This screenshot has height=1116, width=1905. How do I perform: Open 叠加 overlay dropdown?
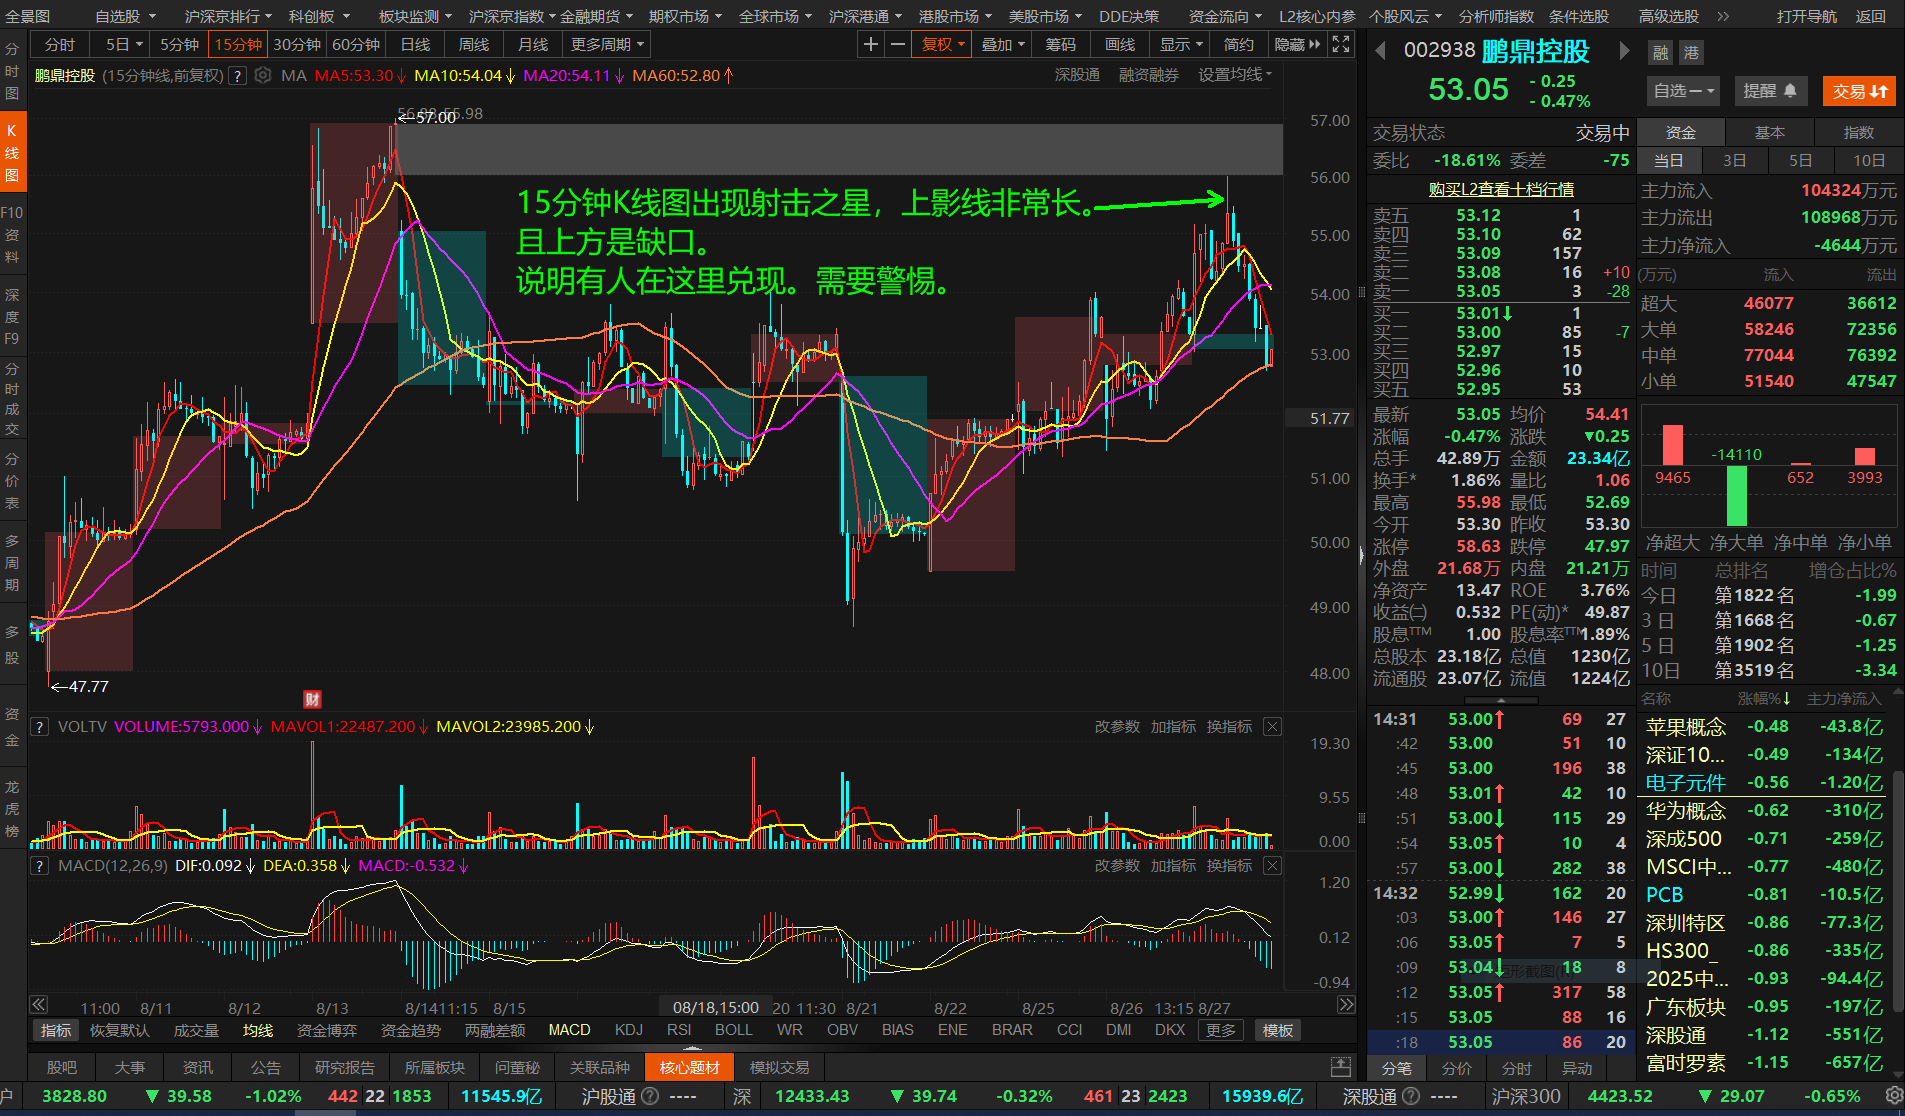pos(1003,44)
